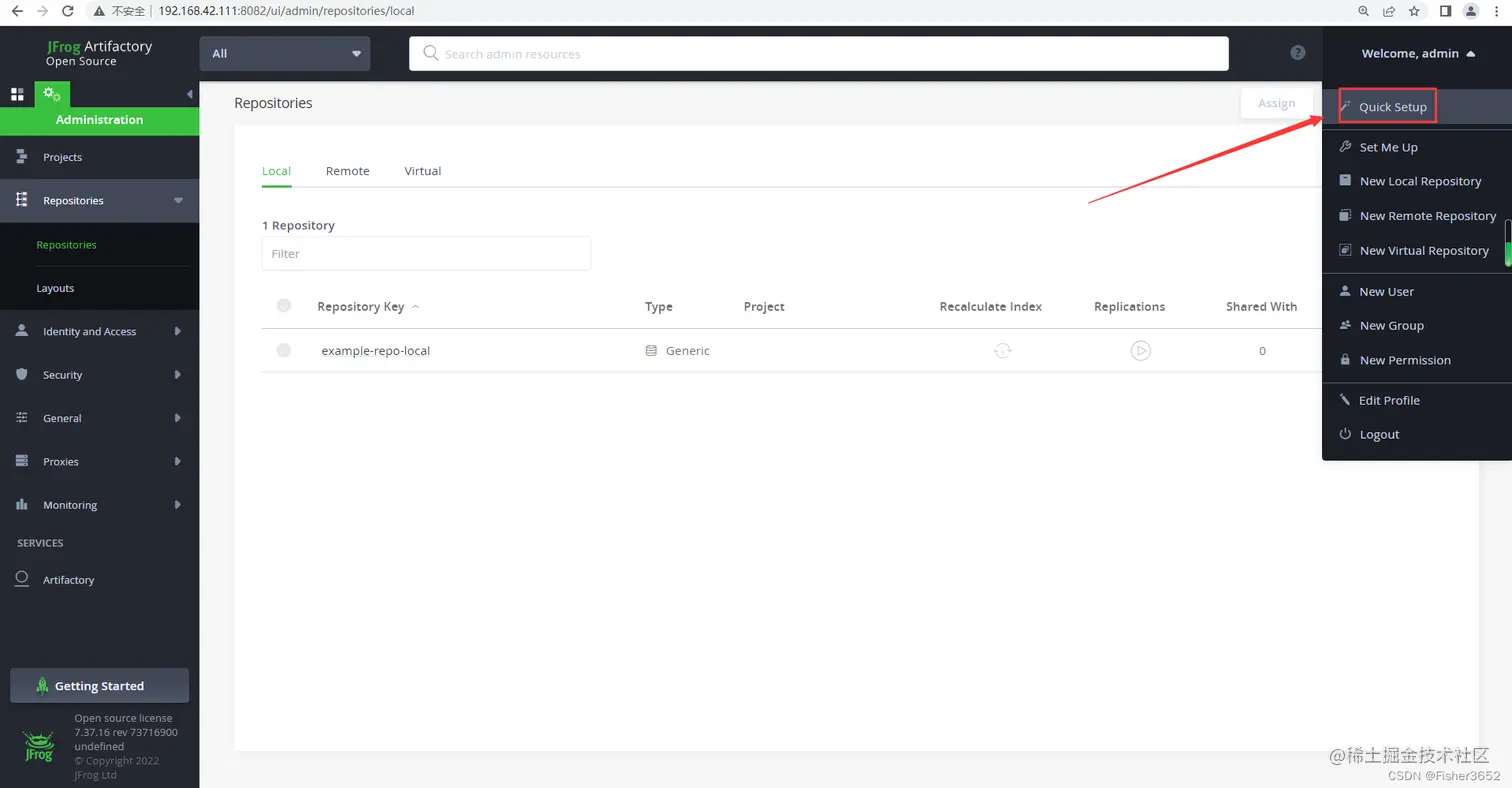Click the Monitoring bar chart icon
The width and height of the screenshot is (1512, 788).
[x=21, y=505]
